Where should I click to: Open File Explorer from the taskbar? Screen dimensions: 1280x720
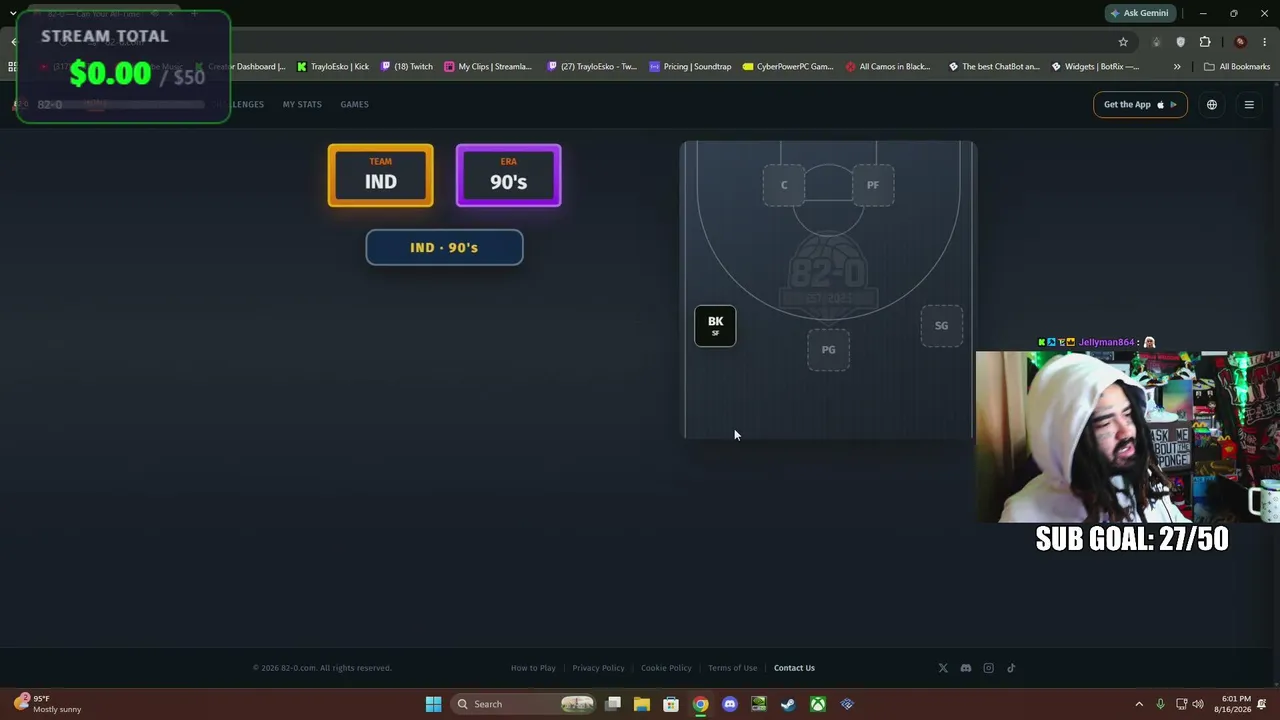coord(642,704)
